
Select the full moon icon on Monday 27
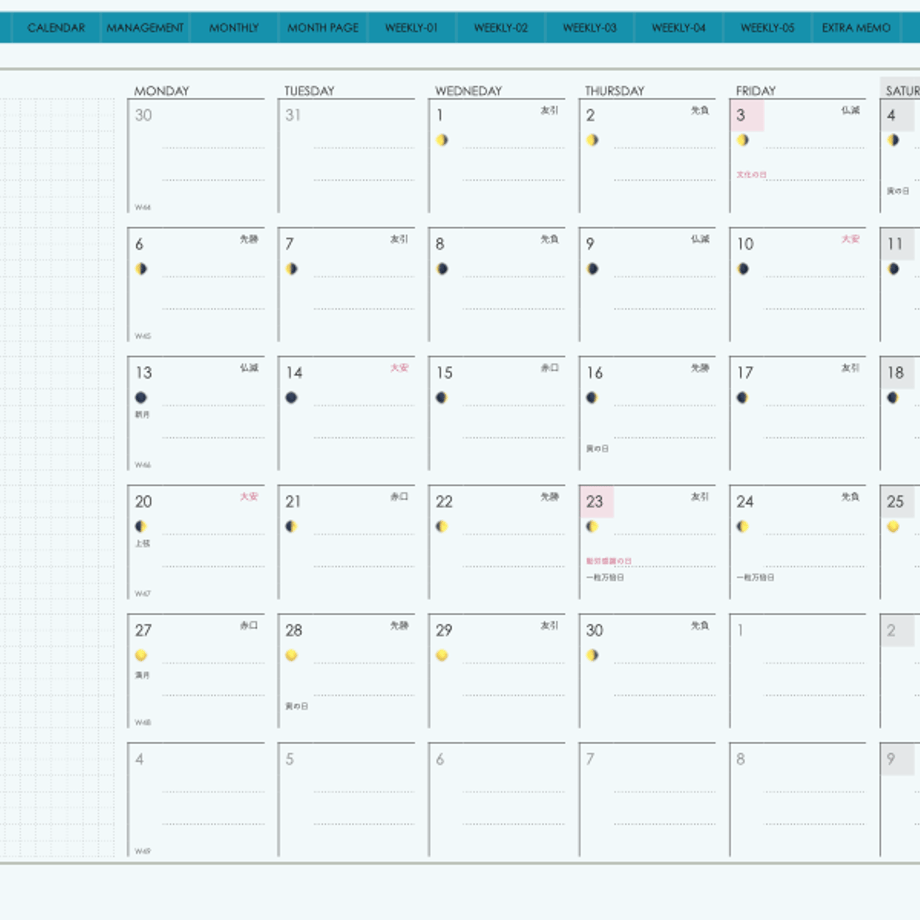point(141,655)
